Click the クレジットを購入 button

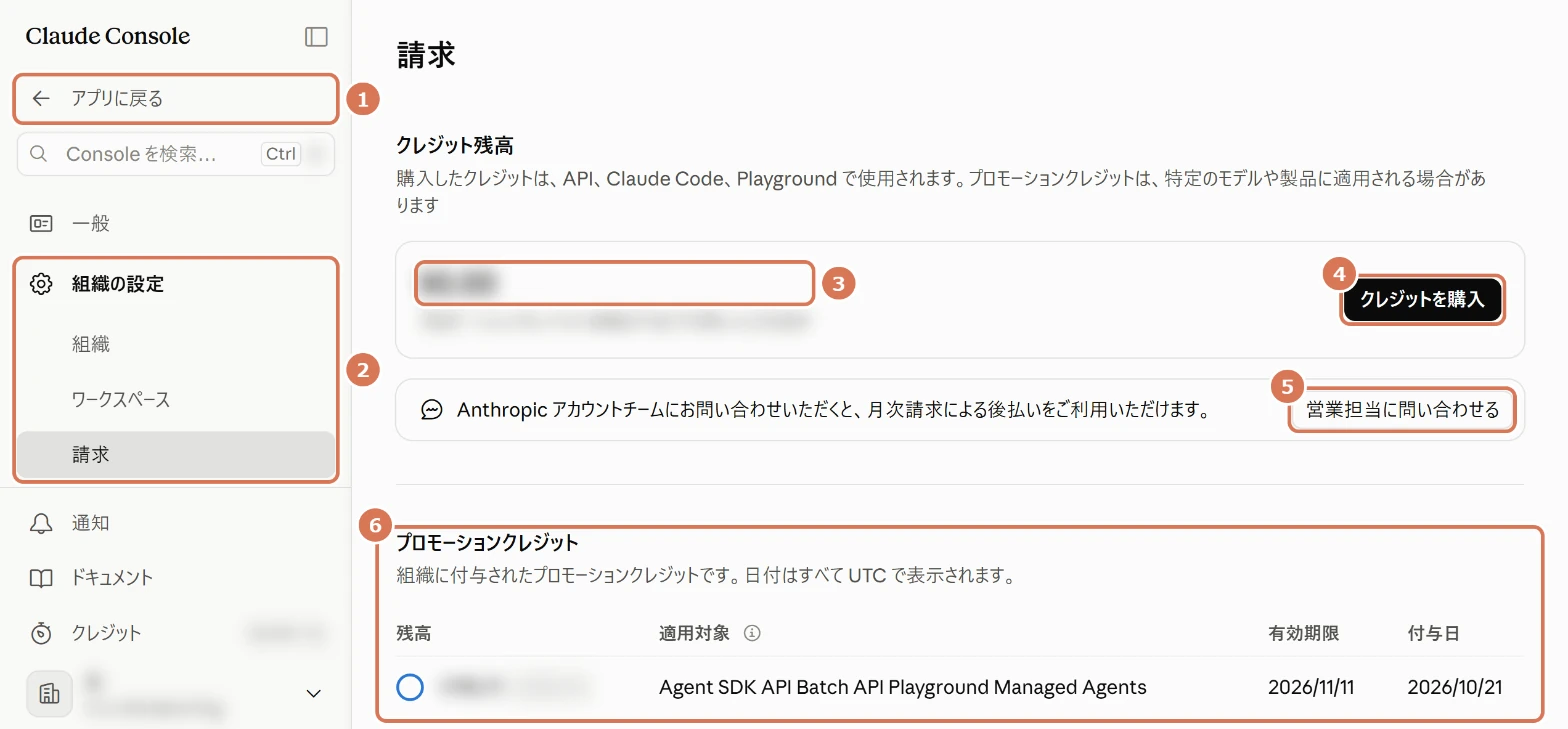tap(1422, 299)
